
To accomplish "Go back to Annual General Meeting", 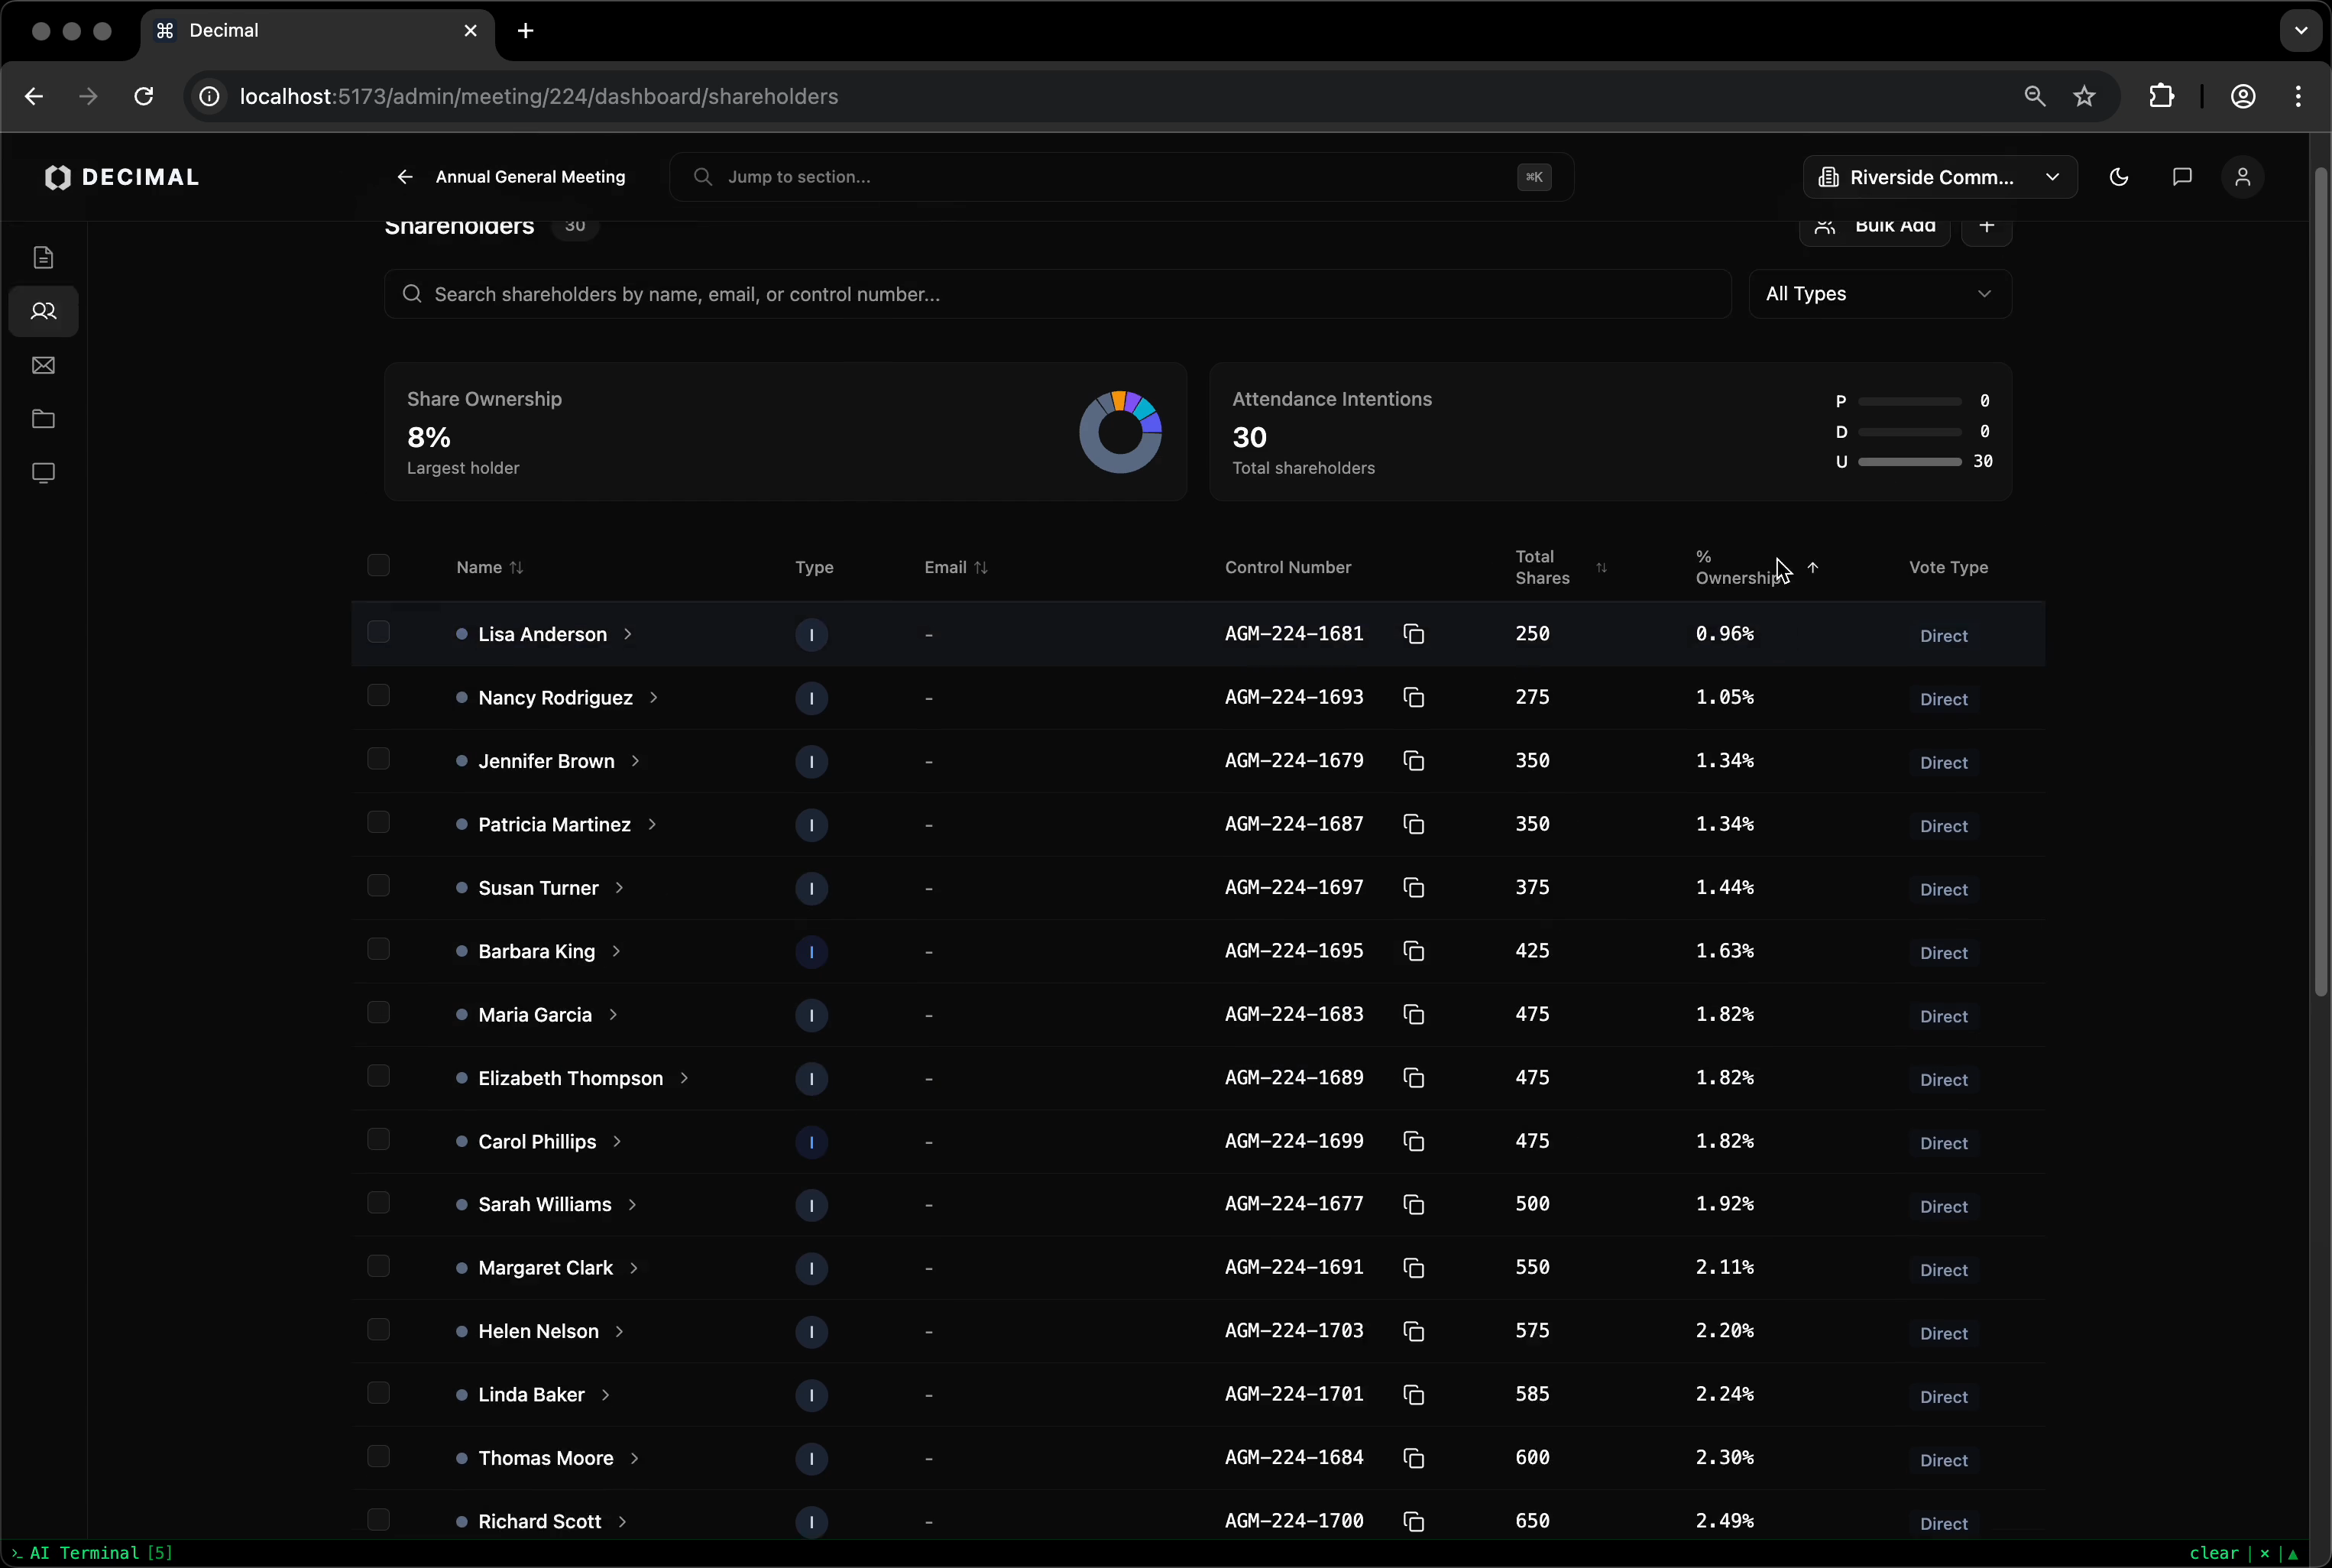I will point(404,177).
